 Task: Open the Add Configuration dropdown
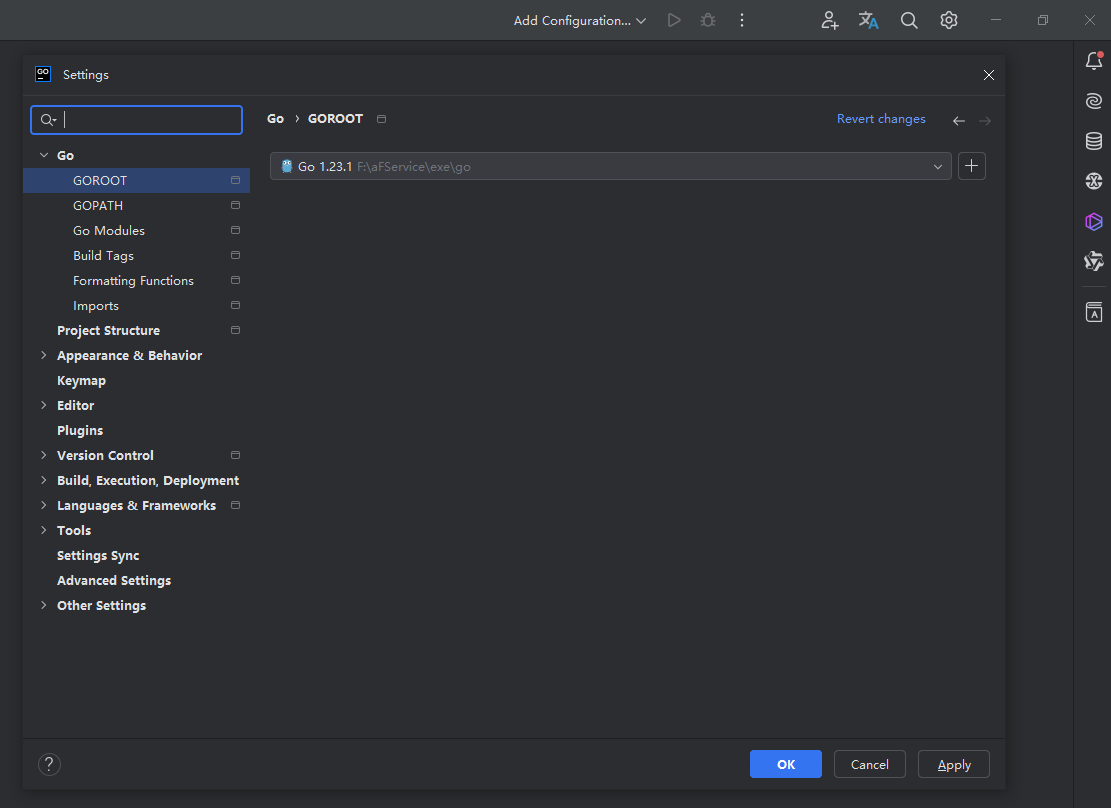pos(580,20)
